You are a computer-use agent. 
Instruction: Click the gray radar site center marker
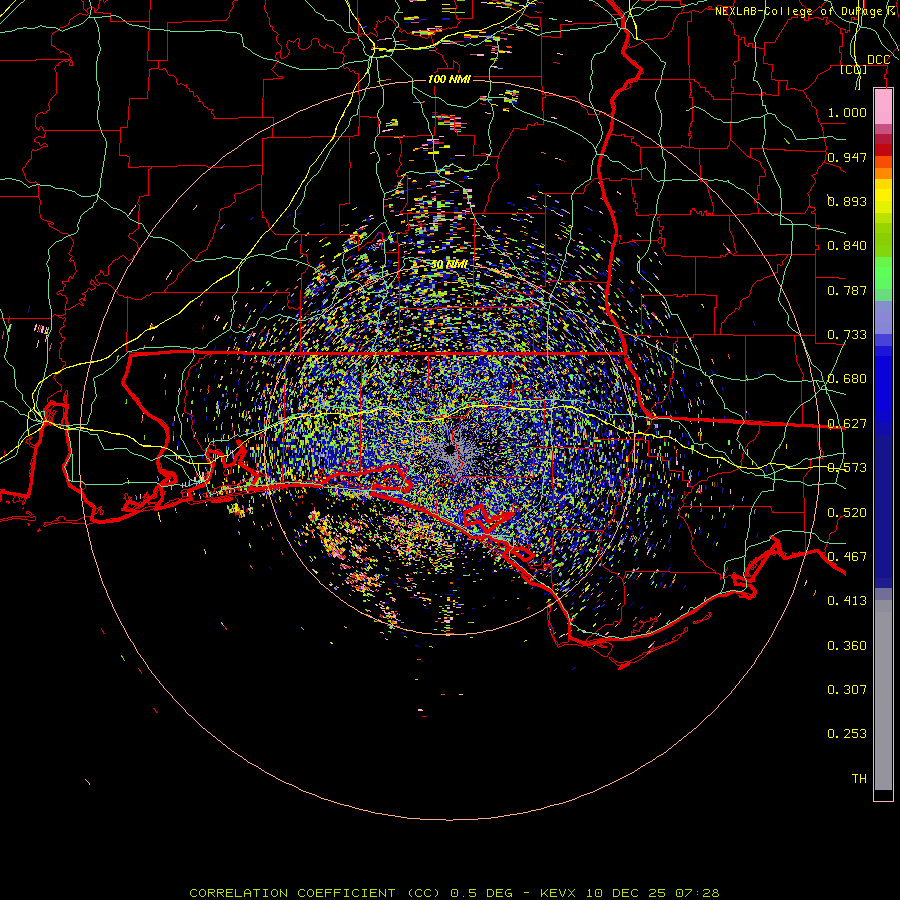[449, 450]
